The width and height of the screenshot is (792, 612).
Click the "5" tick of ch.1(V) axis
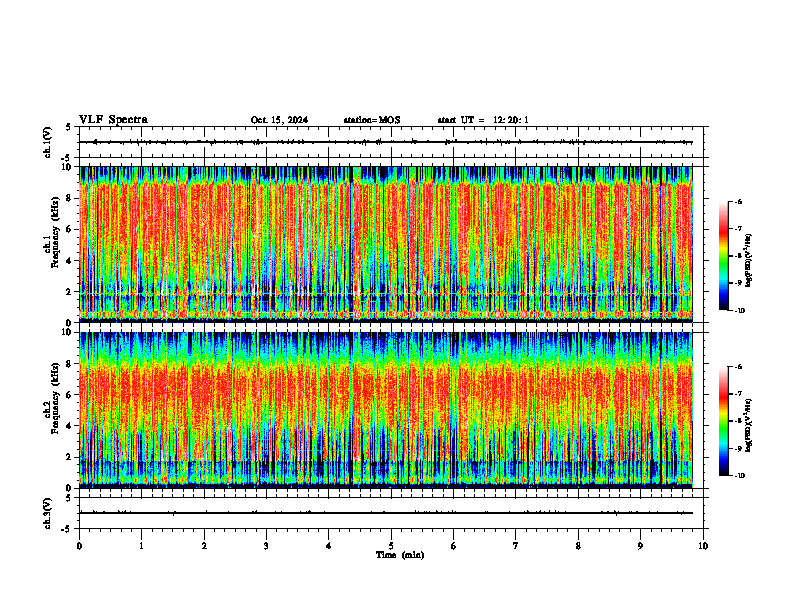[x=69, y=127]
